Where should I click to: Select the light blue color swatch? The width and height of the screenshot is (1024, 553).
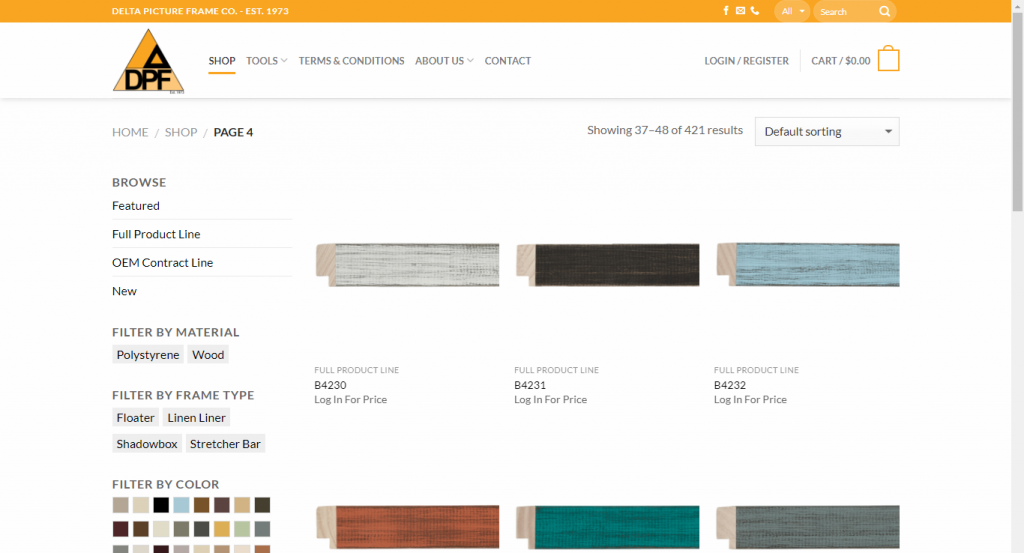coord(181,505)
